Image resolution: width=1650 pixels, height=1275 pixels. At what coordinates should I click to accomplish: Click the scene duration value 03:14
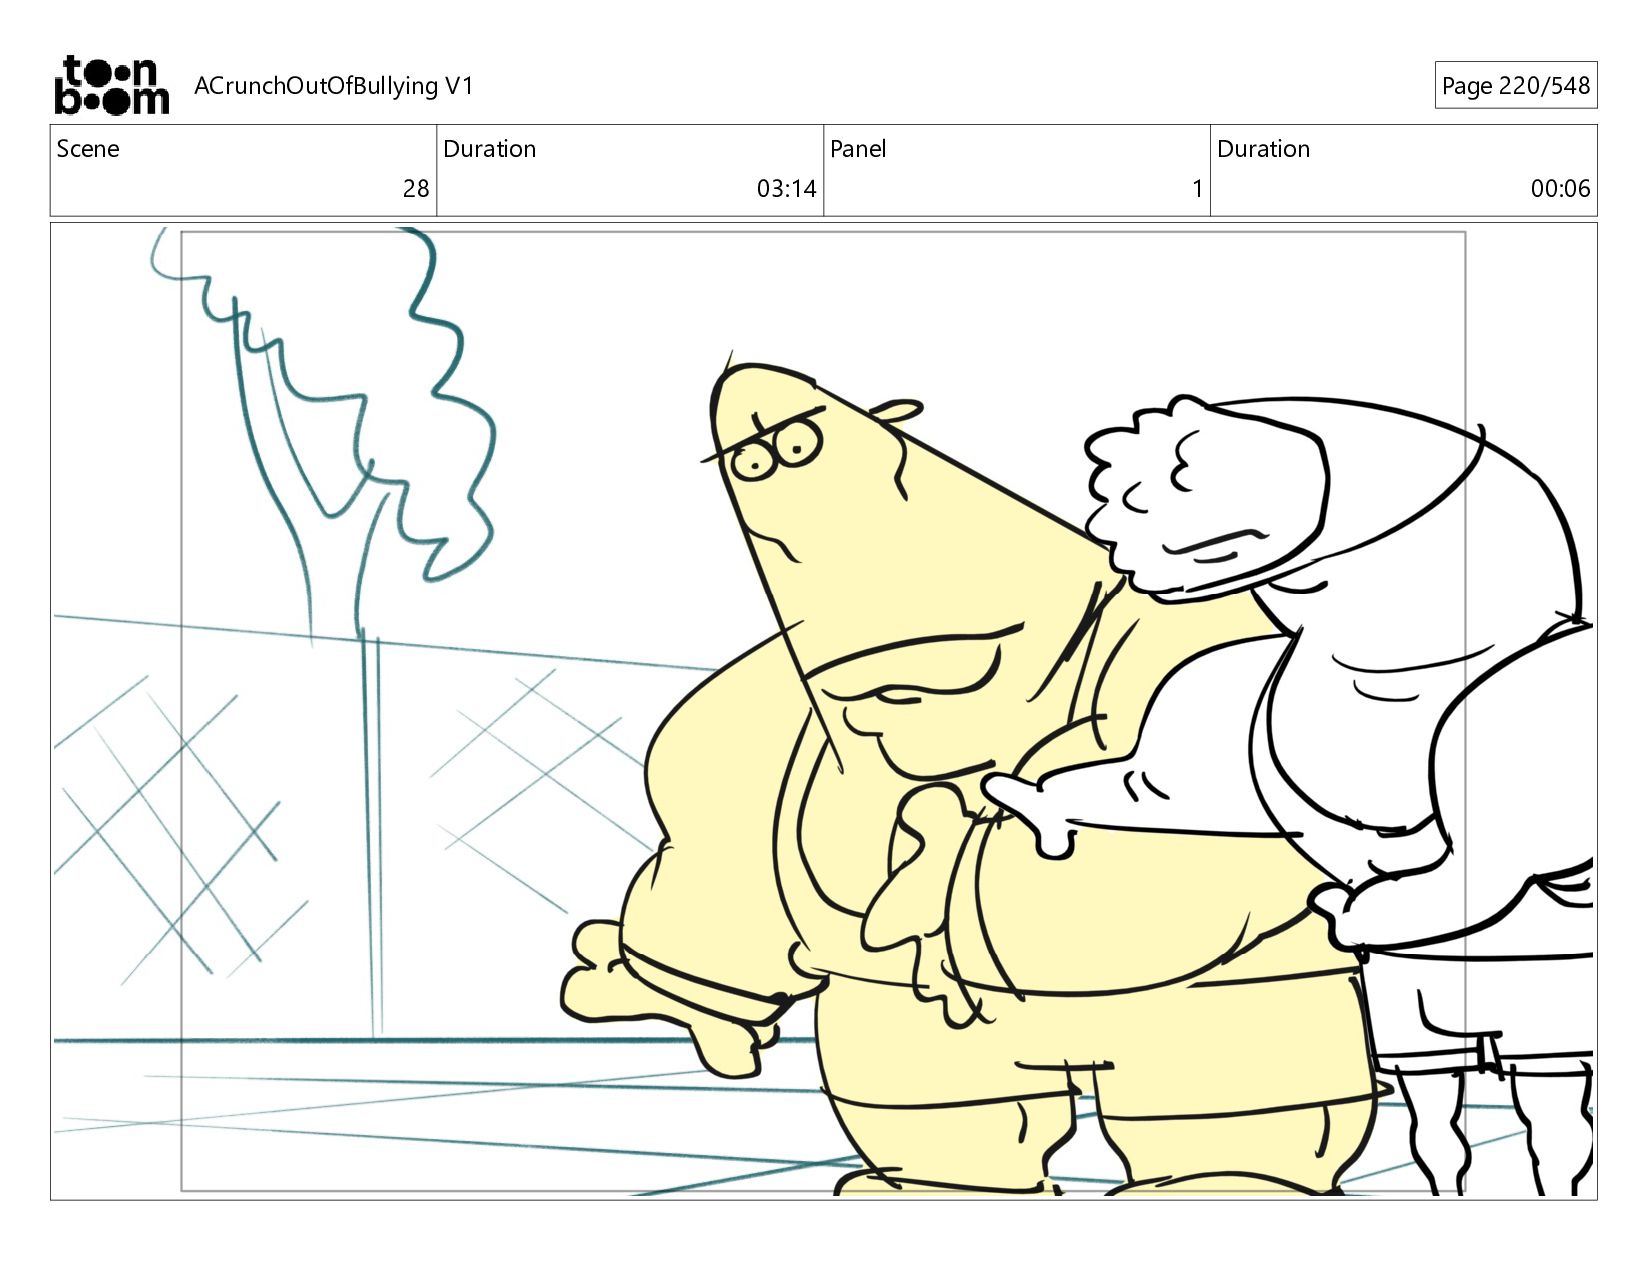pyautogui.click(x=786, y=189)
